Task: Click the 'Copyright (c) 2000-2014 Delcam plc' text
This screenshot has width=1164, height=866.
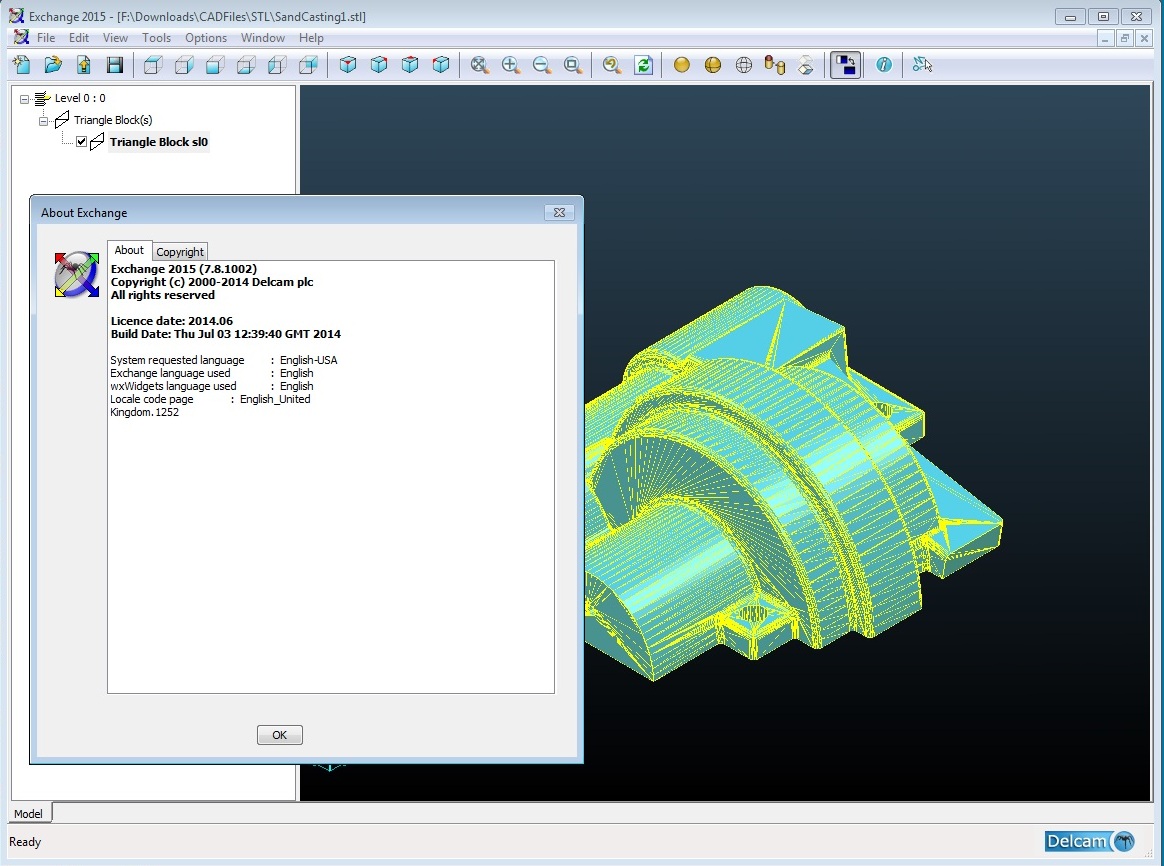Action: (212, 282)
